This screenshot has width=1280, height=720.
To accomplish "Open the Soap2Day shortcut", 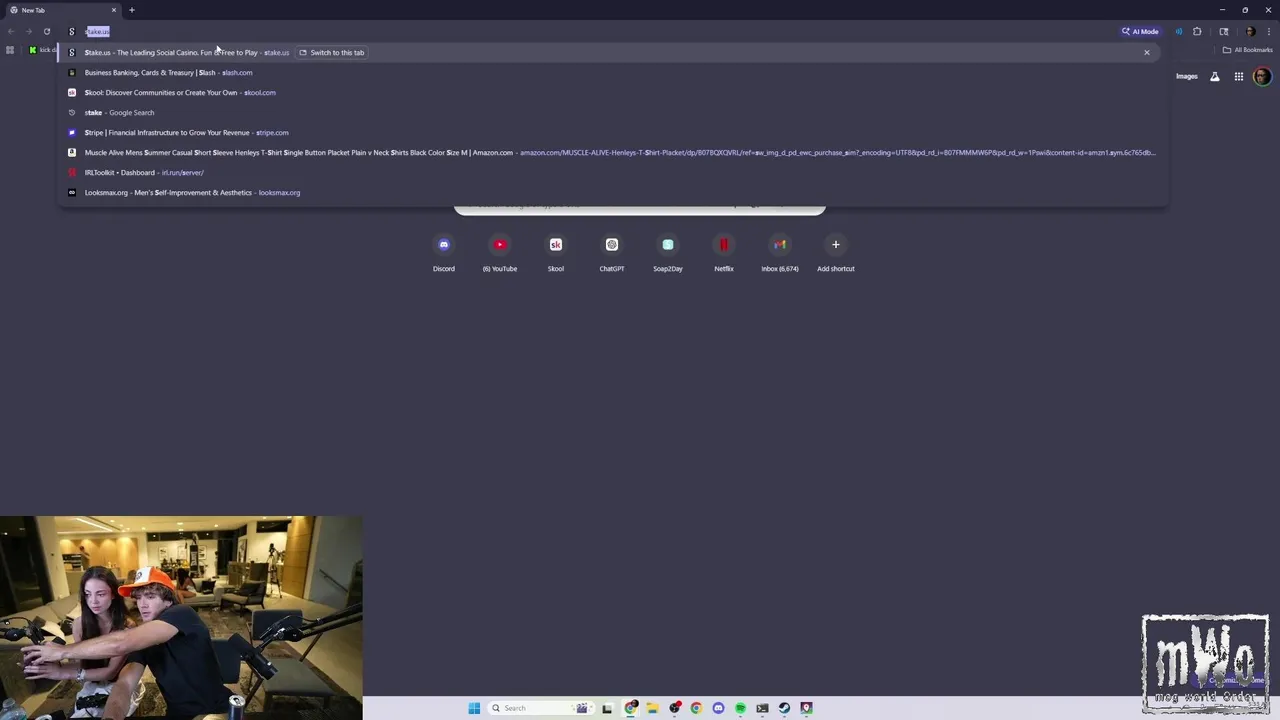I will point(668,252).
